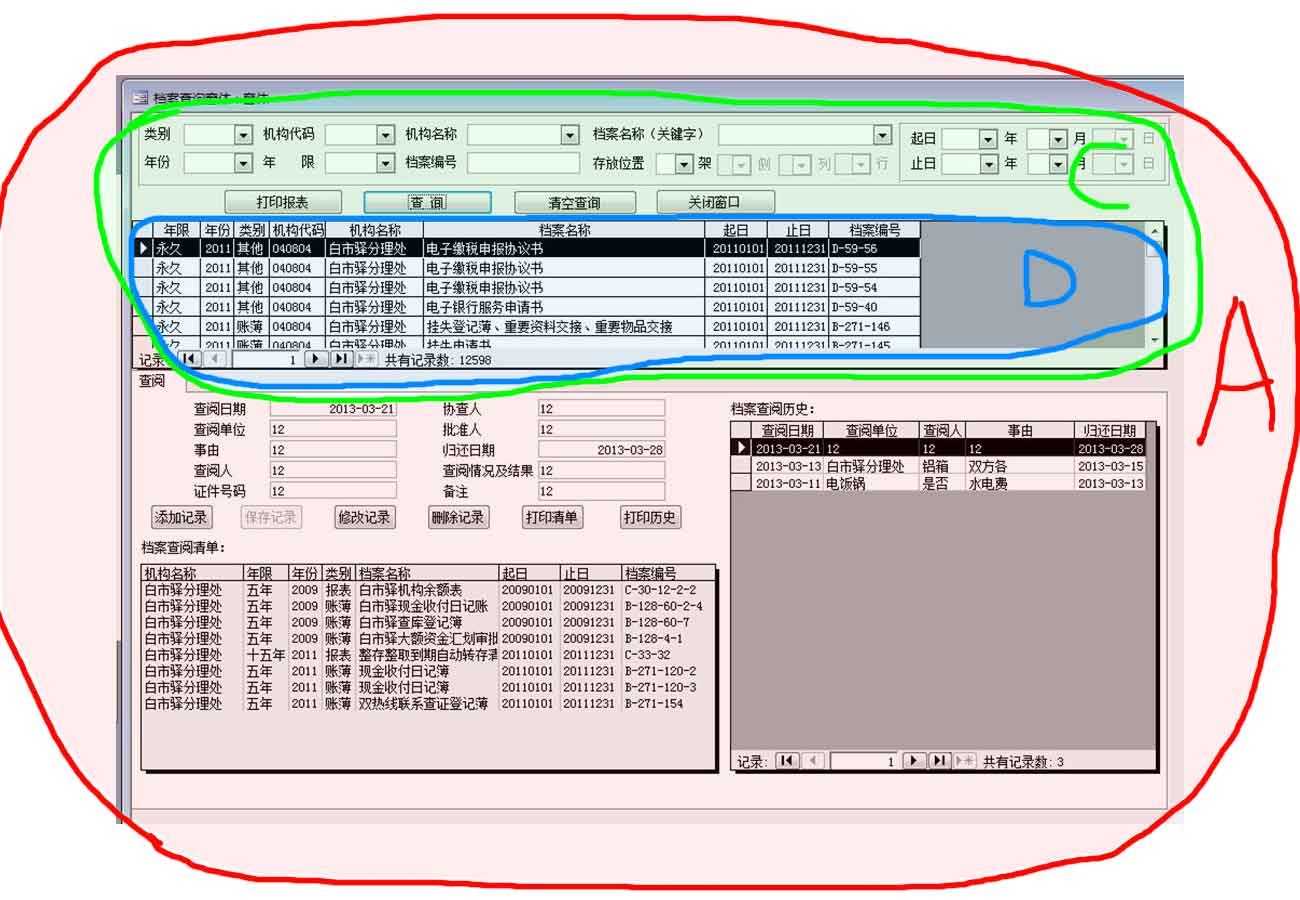Click the 档案编号 input field
This screenshot has height=900, width=1300.
523,163
